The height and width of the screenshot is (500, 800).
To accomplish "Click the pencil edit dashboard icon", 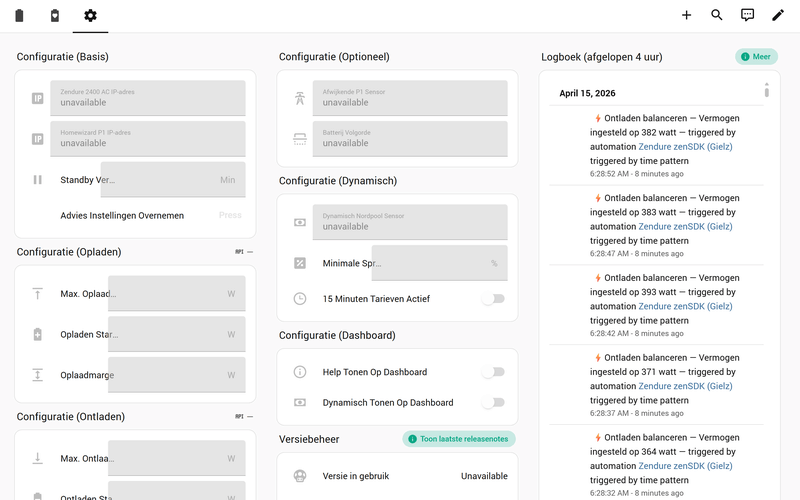I will click(x=777, y=15).
